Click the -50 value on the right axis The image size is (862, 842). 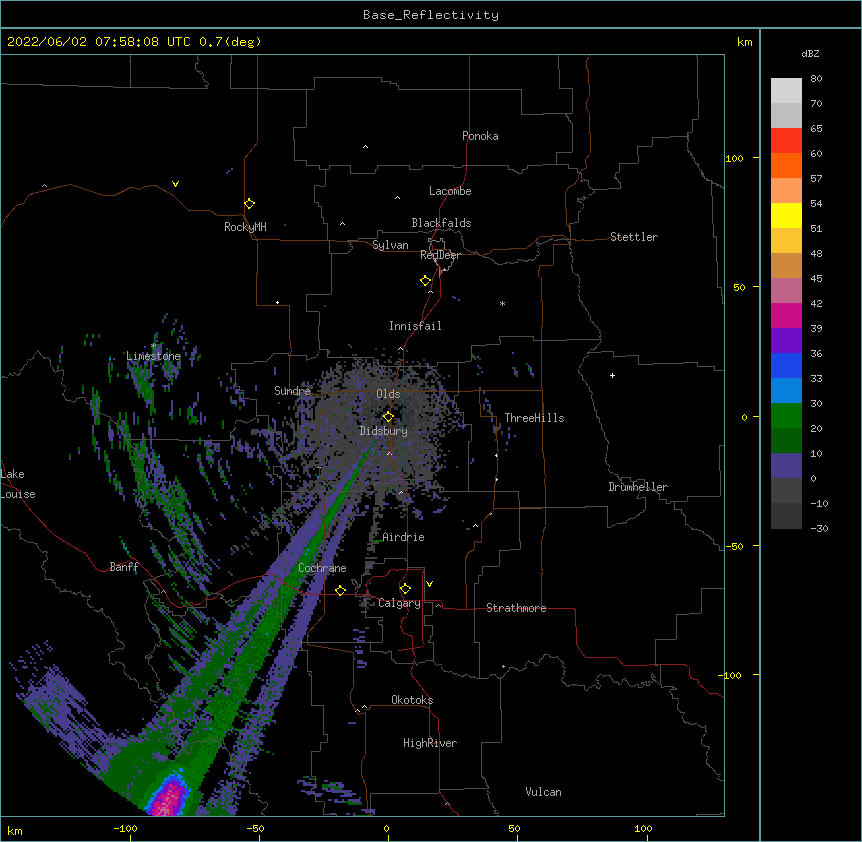(x=734, y=546)
